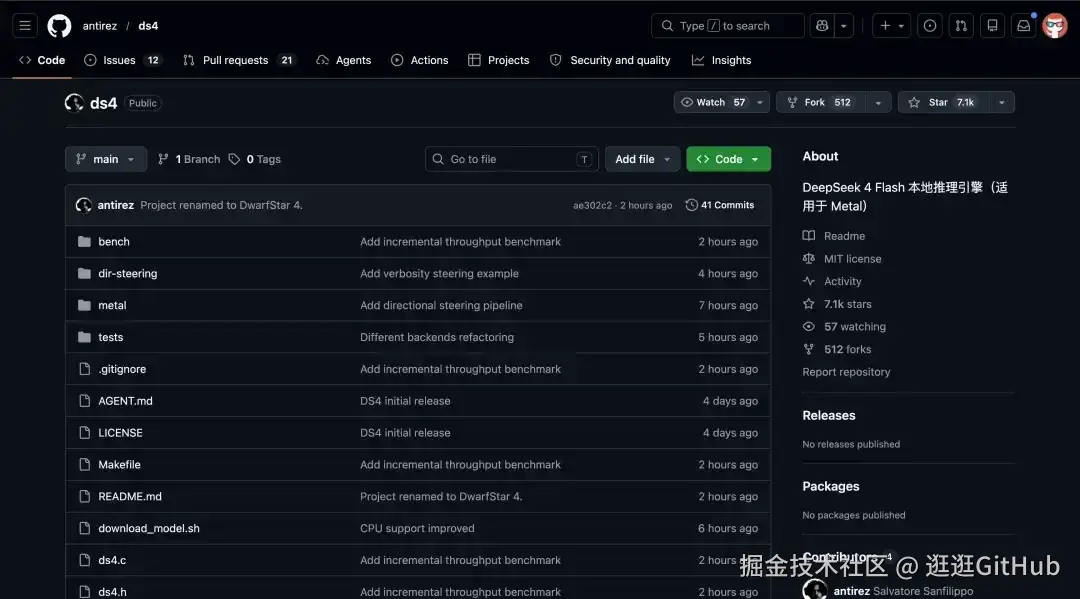Open the Actions tab
1080x599 pixels.
419,61
